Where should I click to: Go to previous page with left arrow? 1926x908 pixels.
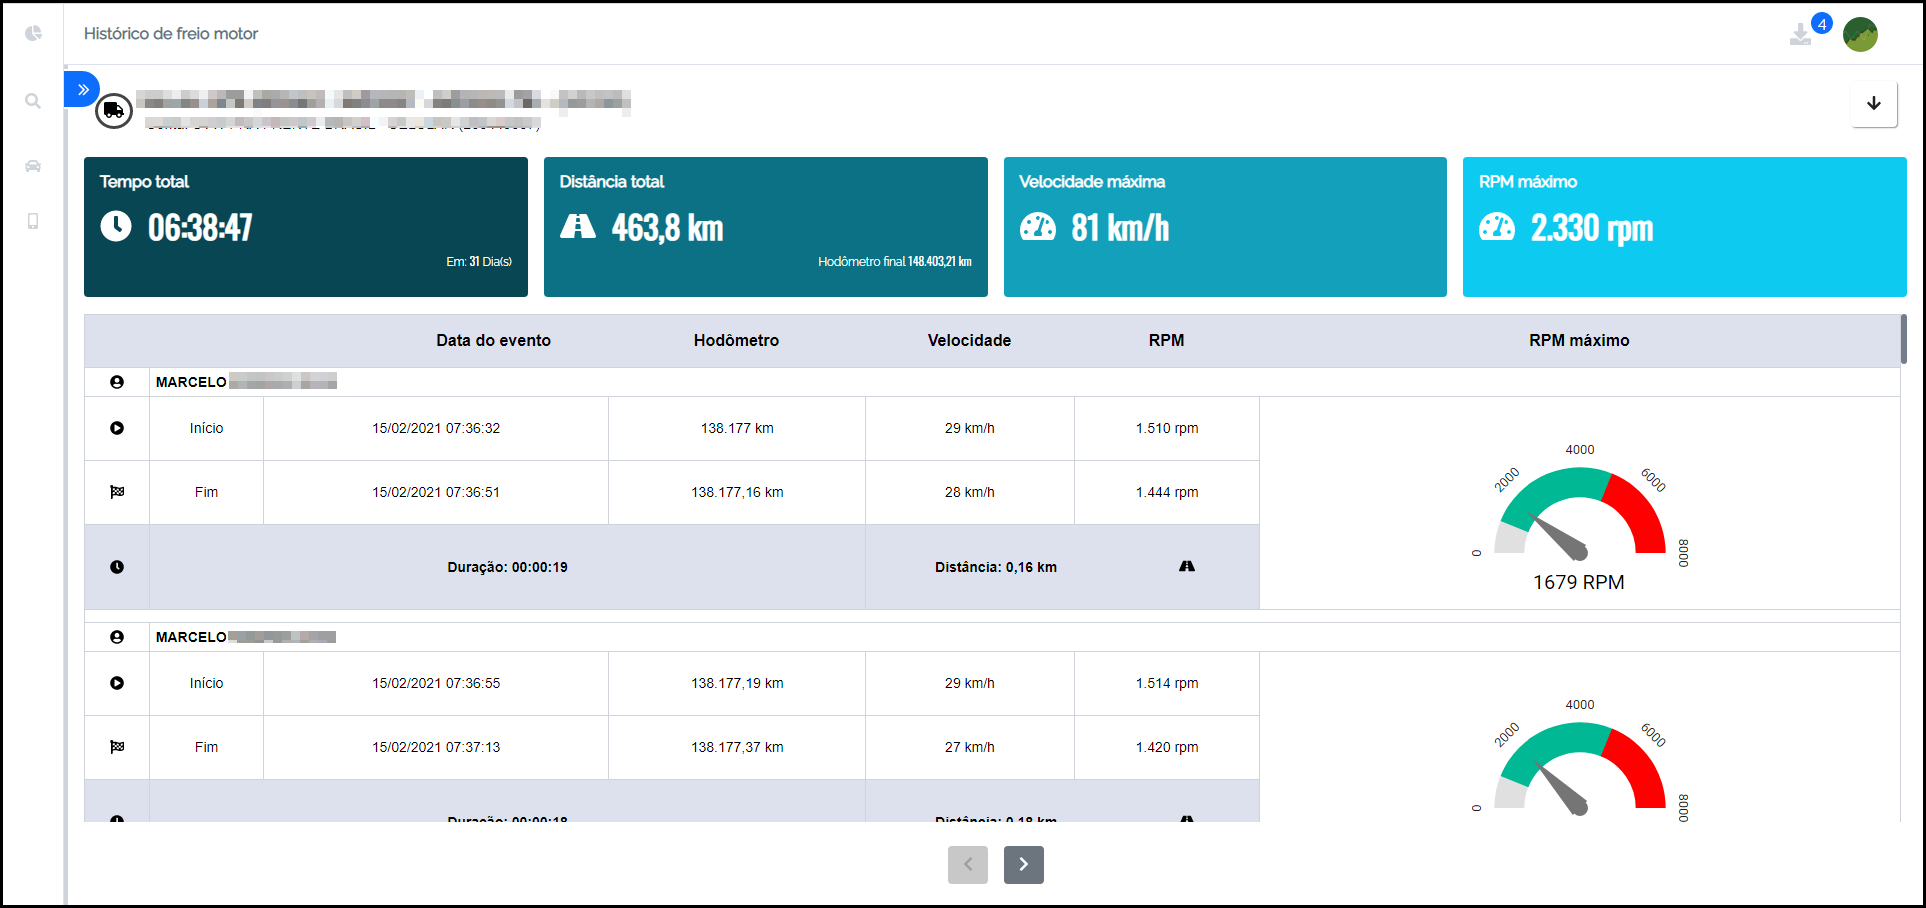point(968,865)
